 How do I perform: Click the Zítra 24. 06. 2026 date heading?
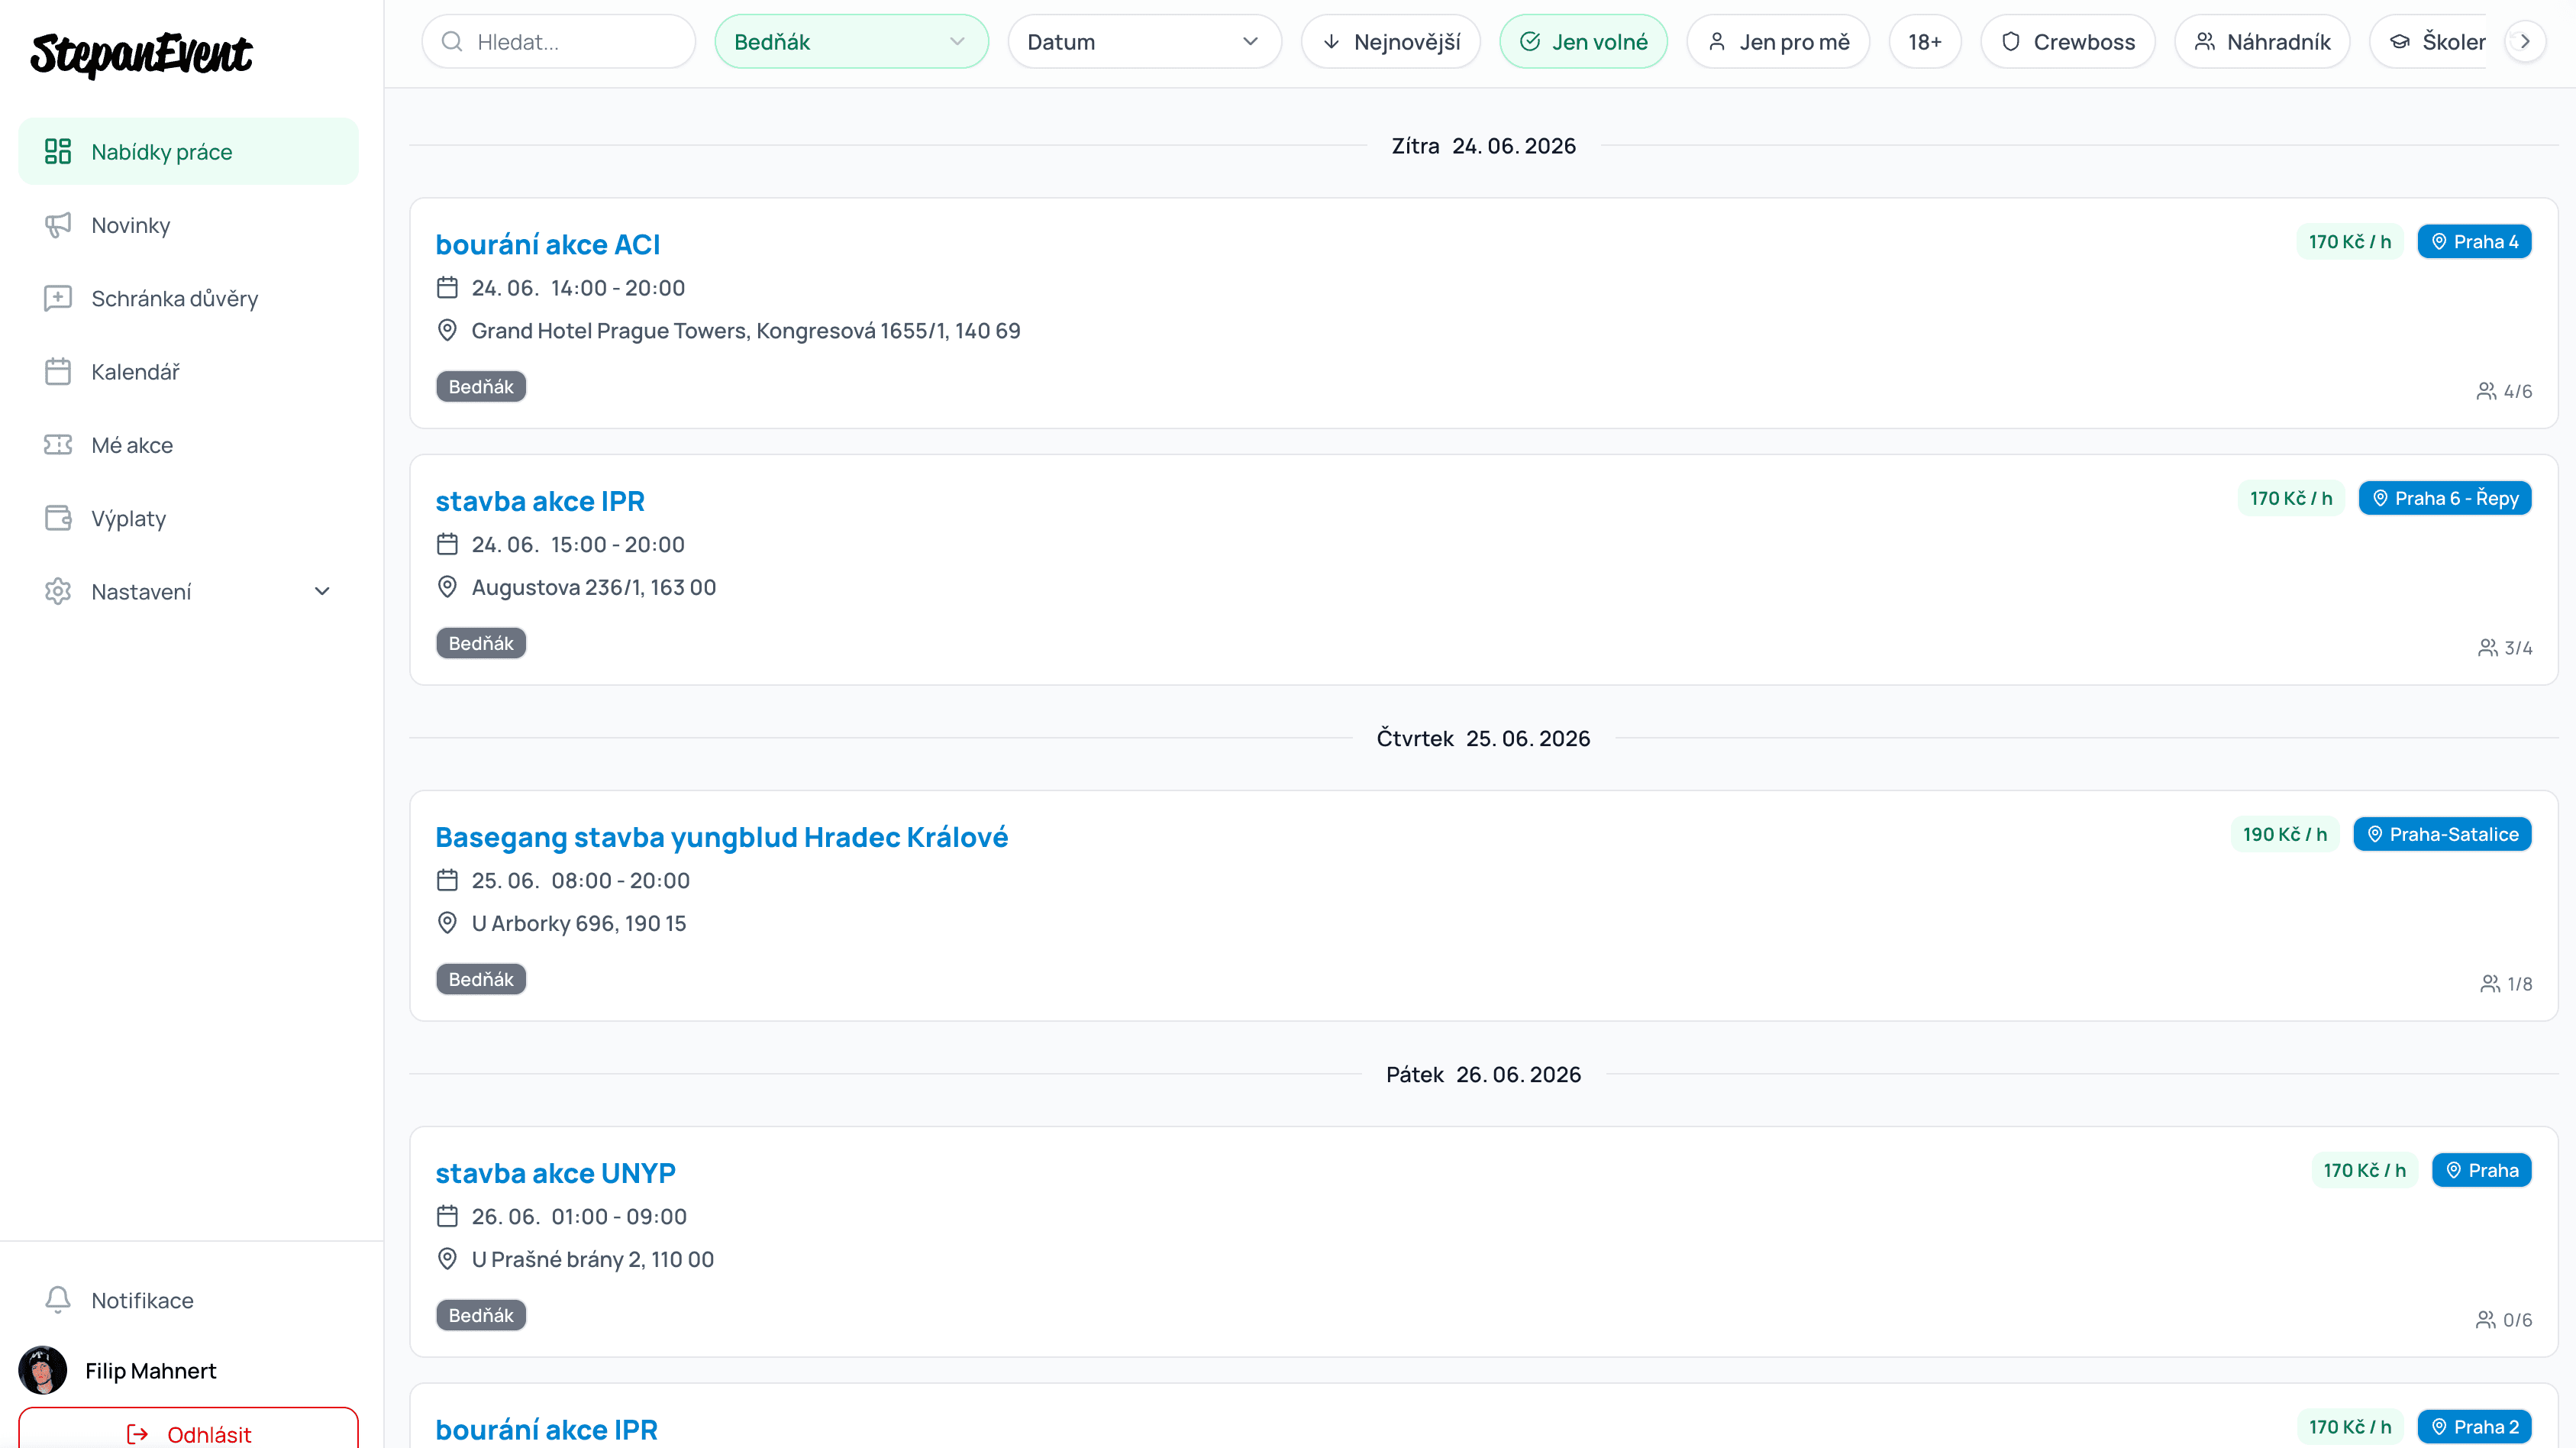1483,146
